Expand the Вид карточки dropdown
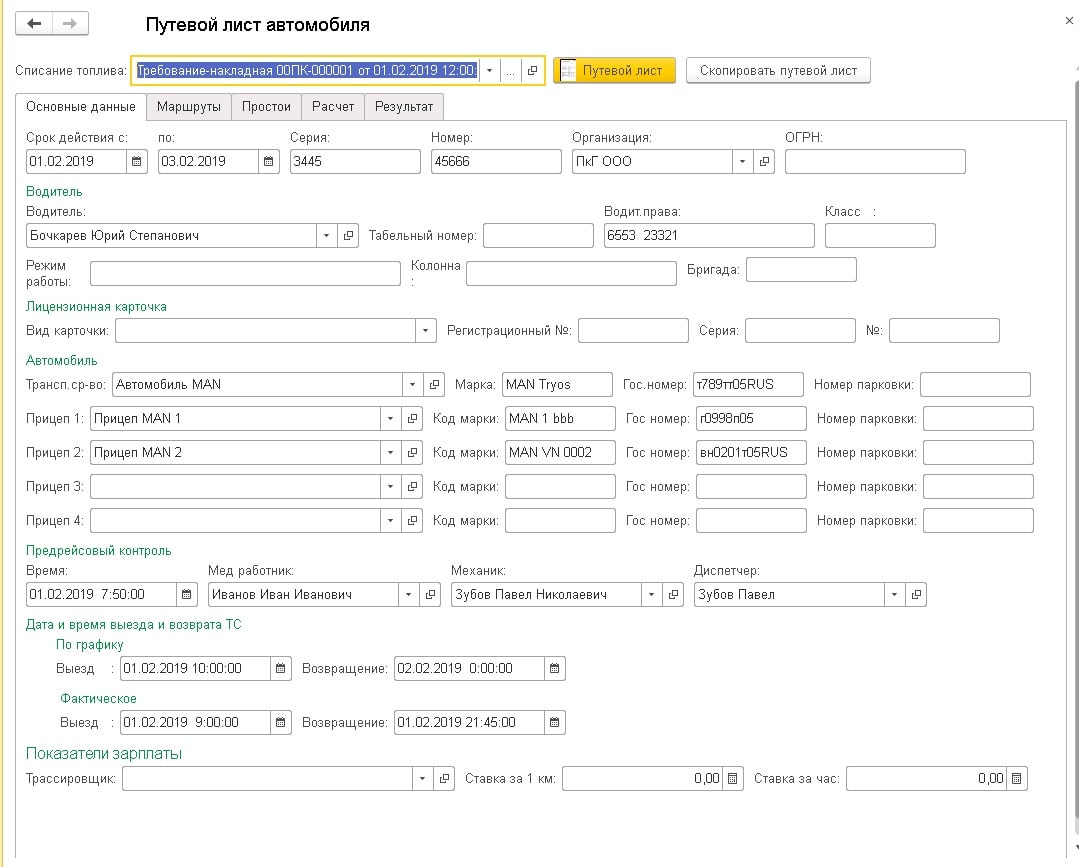This screenshot has width=1079, height=867. pyautogui.click(x=426, y=331)
